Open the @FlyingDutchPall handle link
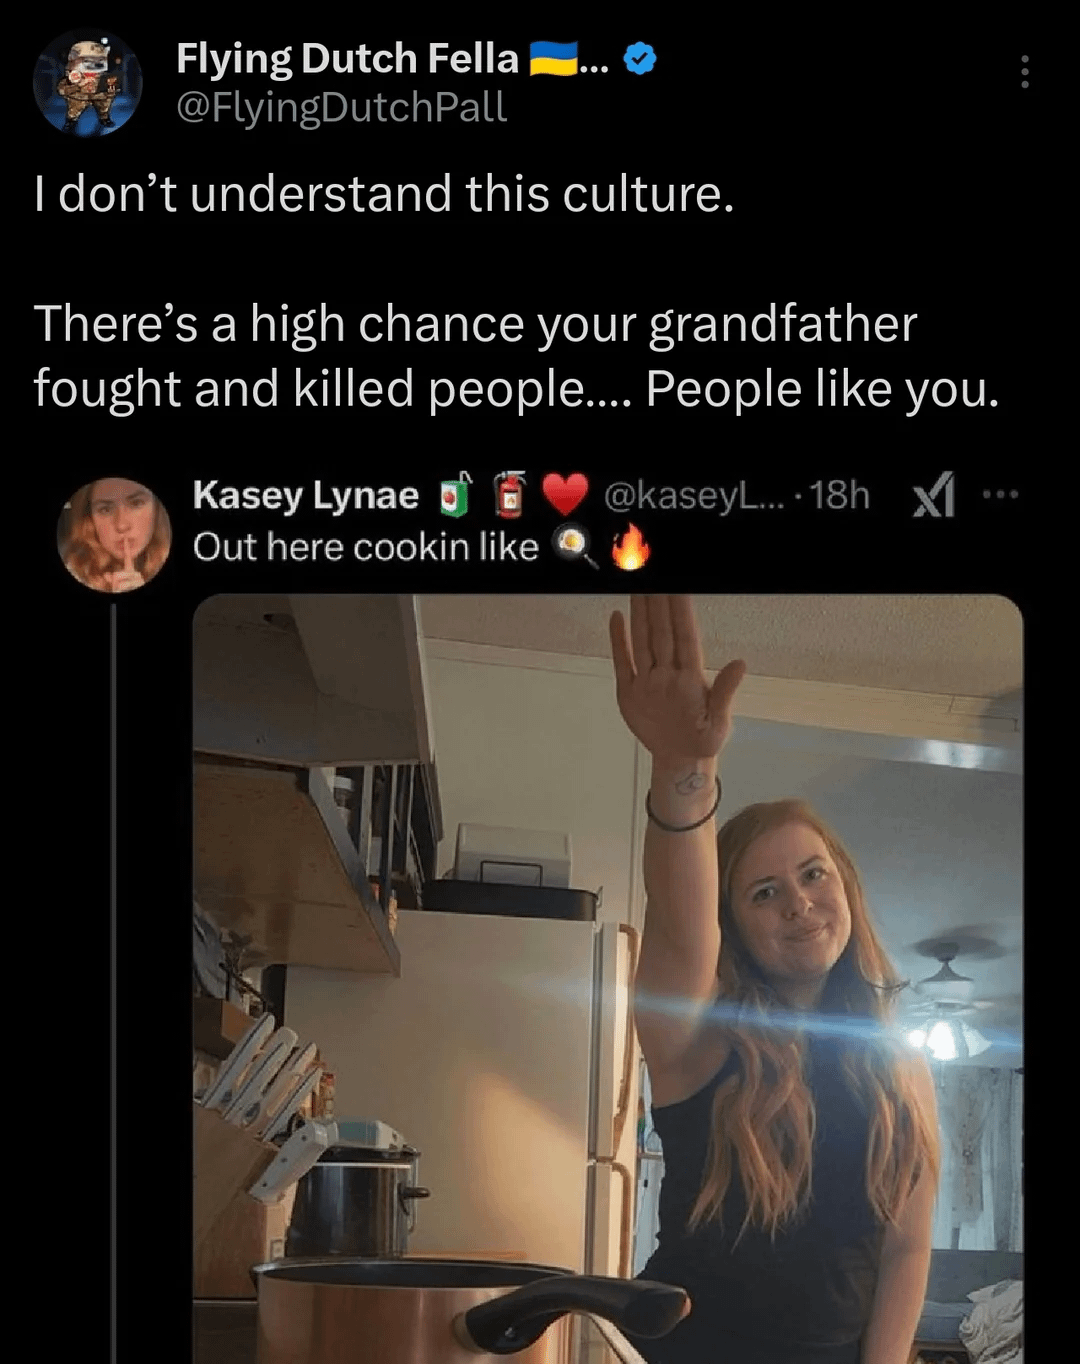 pyautogui.click(x=341, y=107)
